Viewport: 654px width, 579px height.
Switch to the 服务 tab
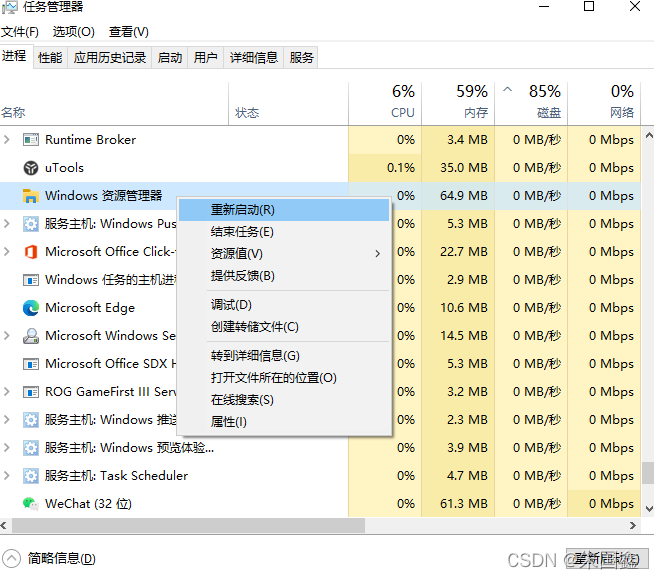(302, 58)
